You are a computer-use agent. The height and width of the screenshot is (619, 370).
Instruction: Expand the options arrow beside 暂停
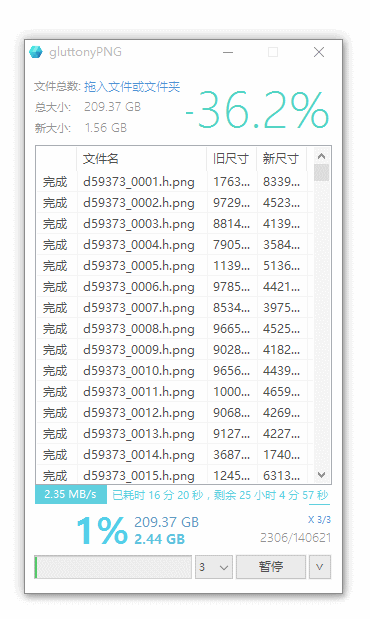(320, 567)
